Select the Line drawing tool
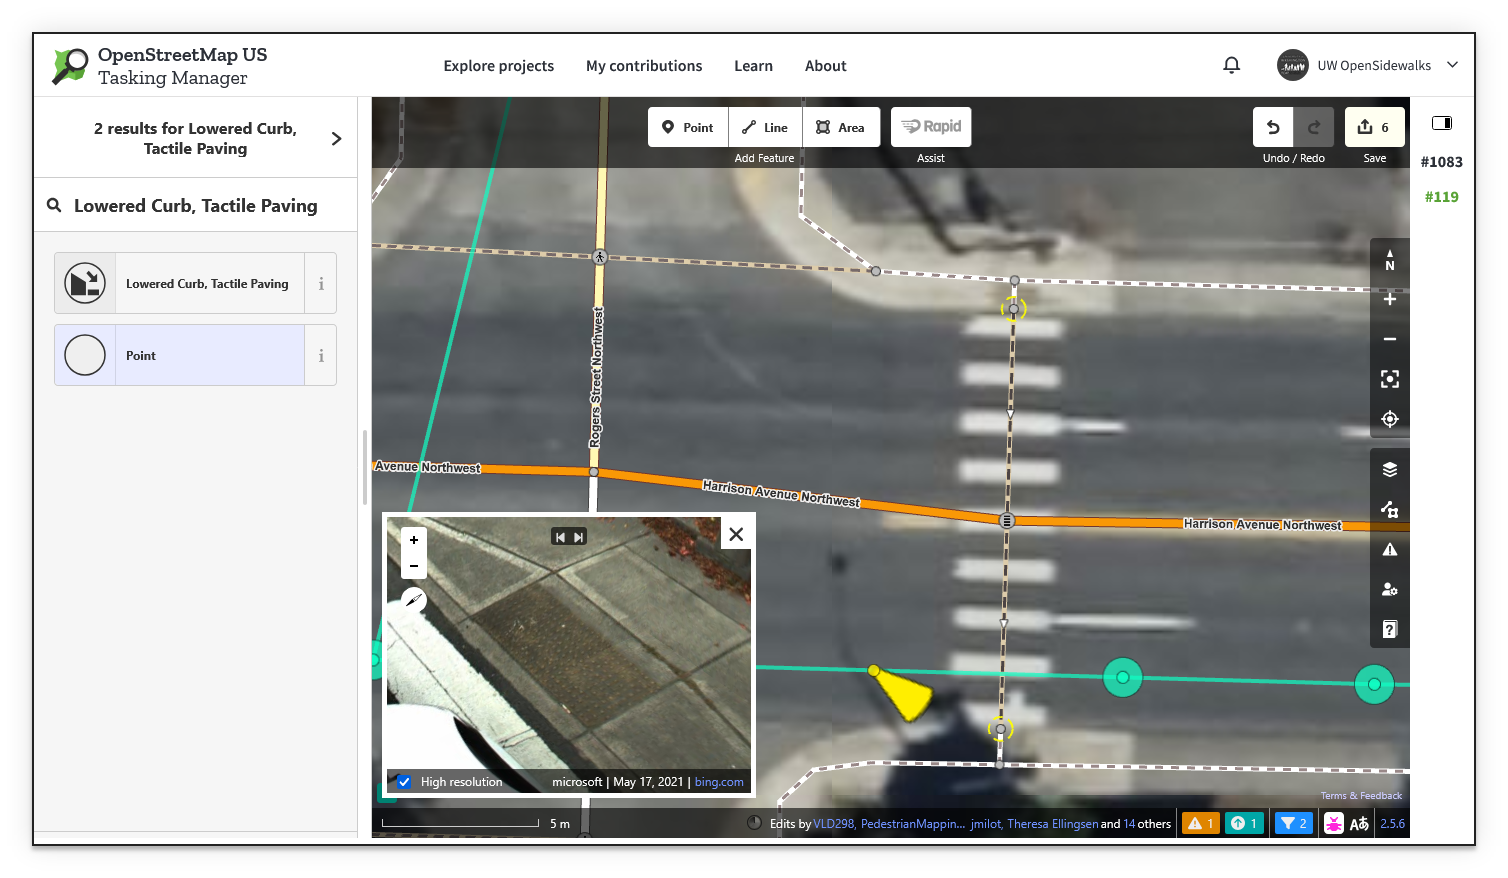 (764, 127)
